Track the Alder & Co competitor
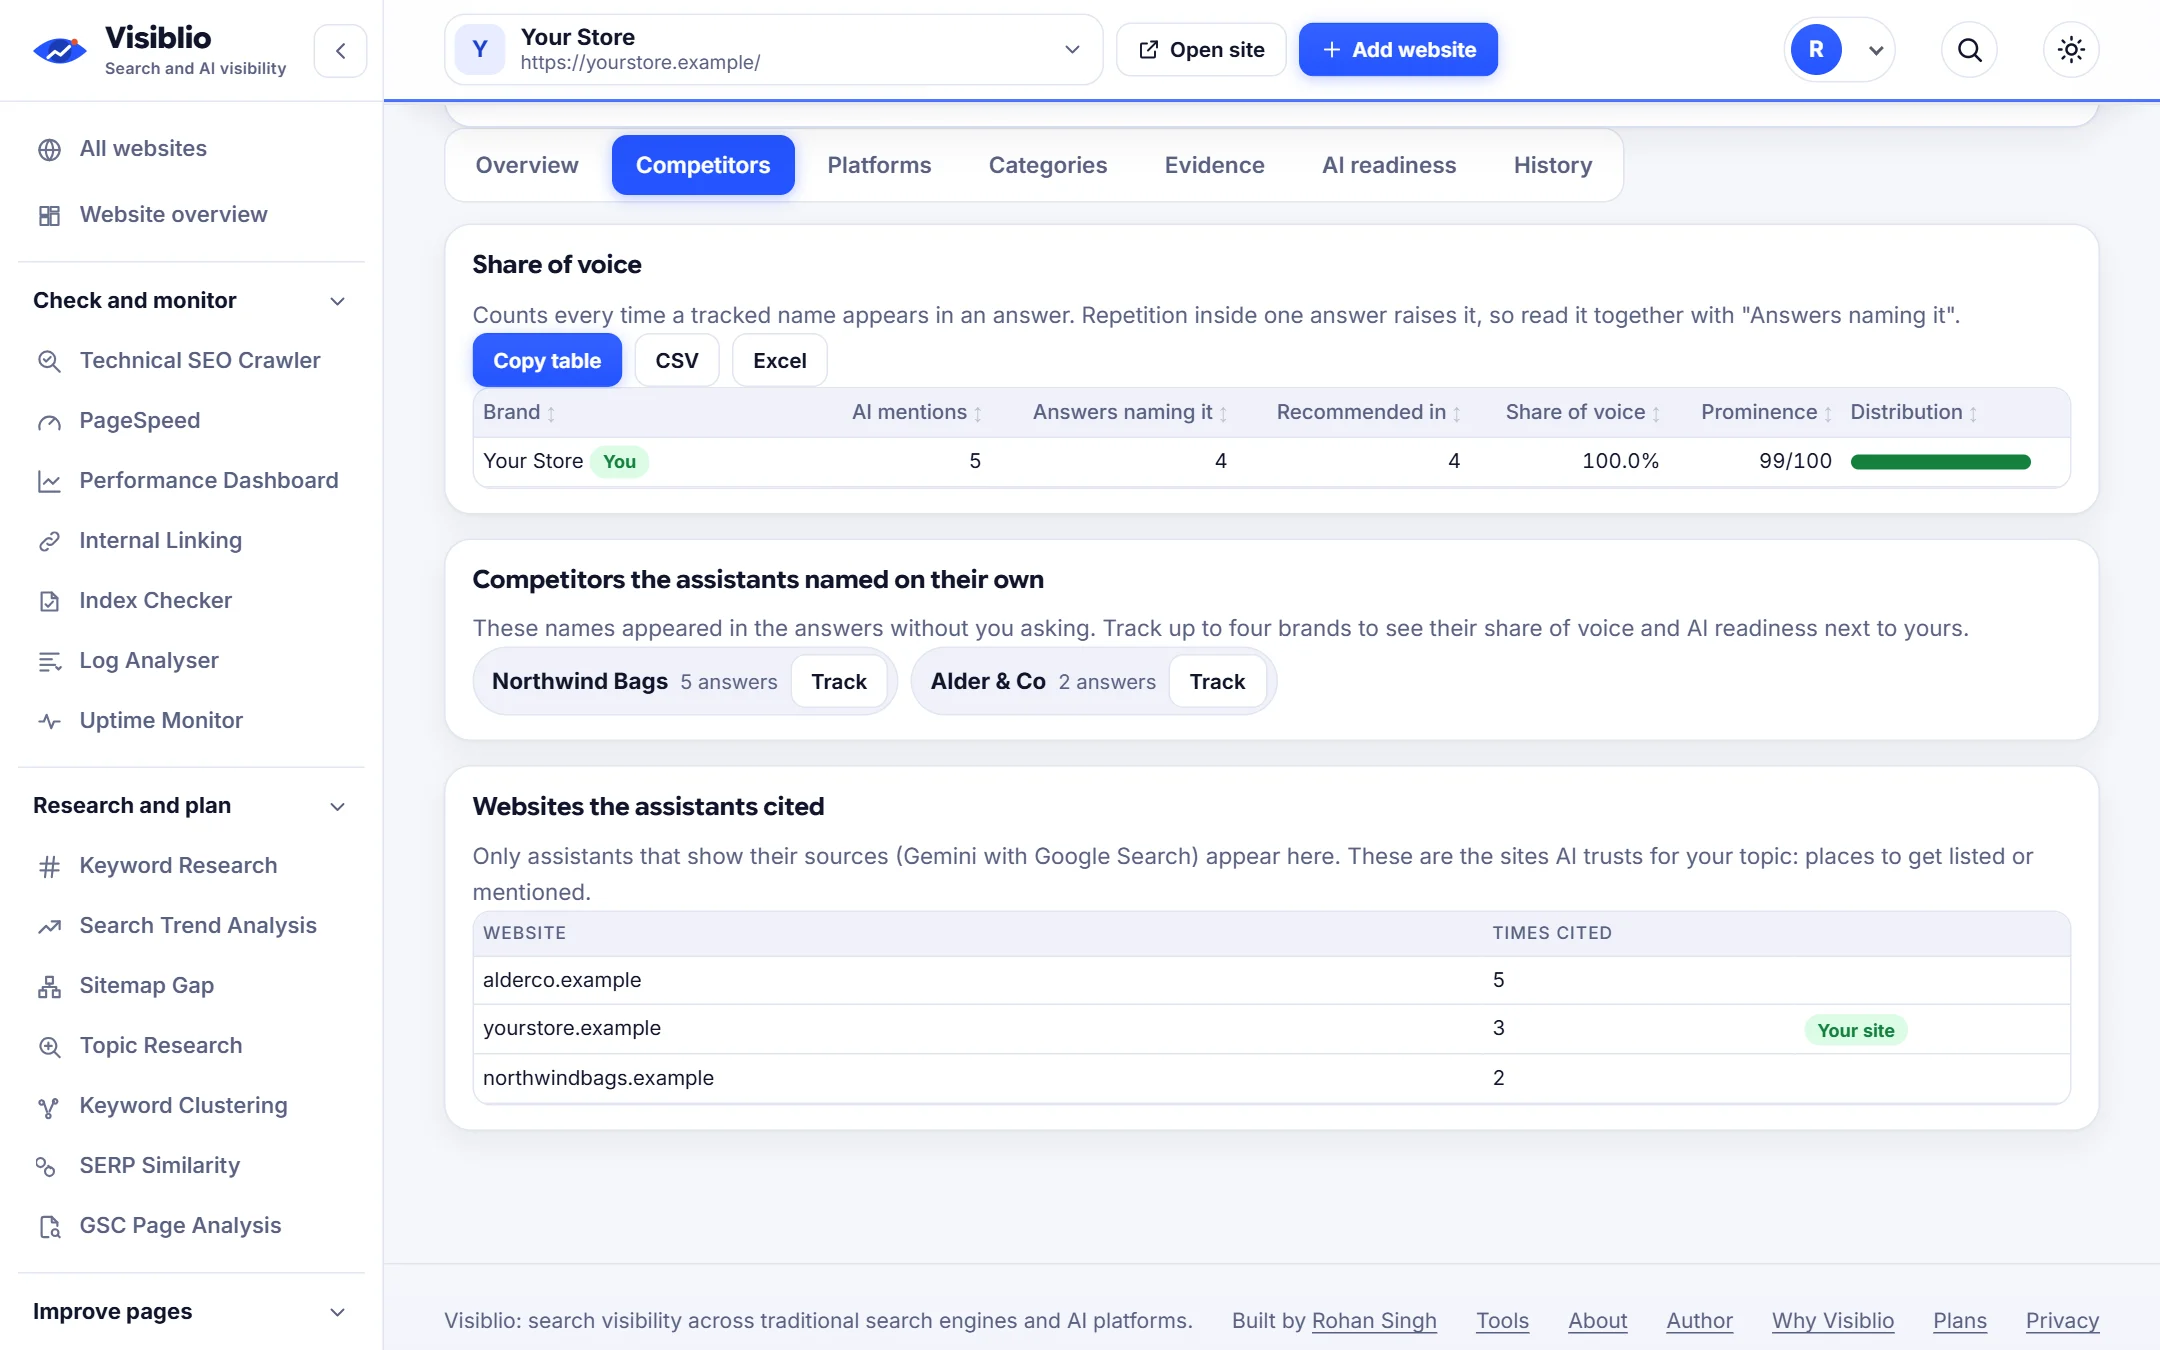The height and width of the screenshot is (1350, 2160). tap(1217, 682)
